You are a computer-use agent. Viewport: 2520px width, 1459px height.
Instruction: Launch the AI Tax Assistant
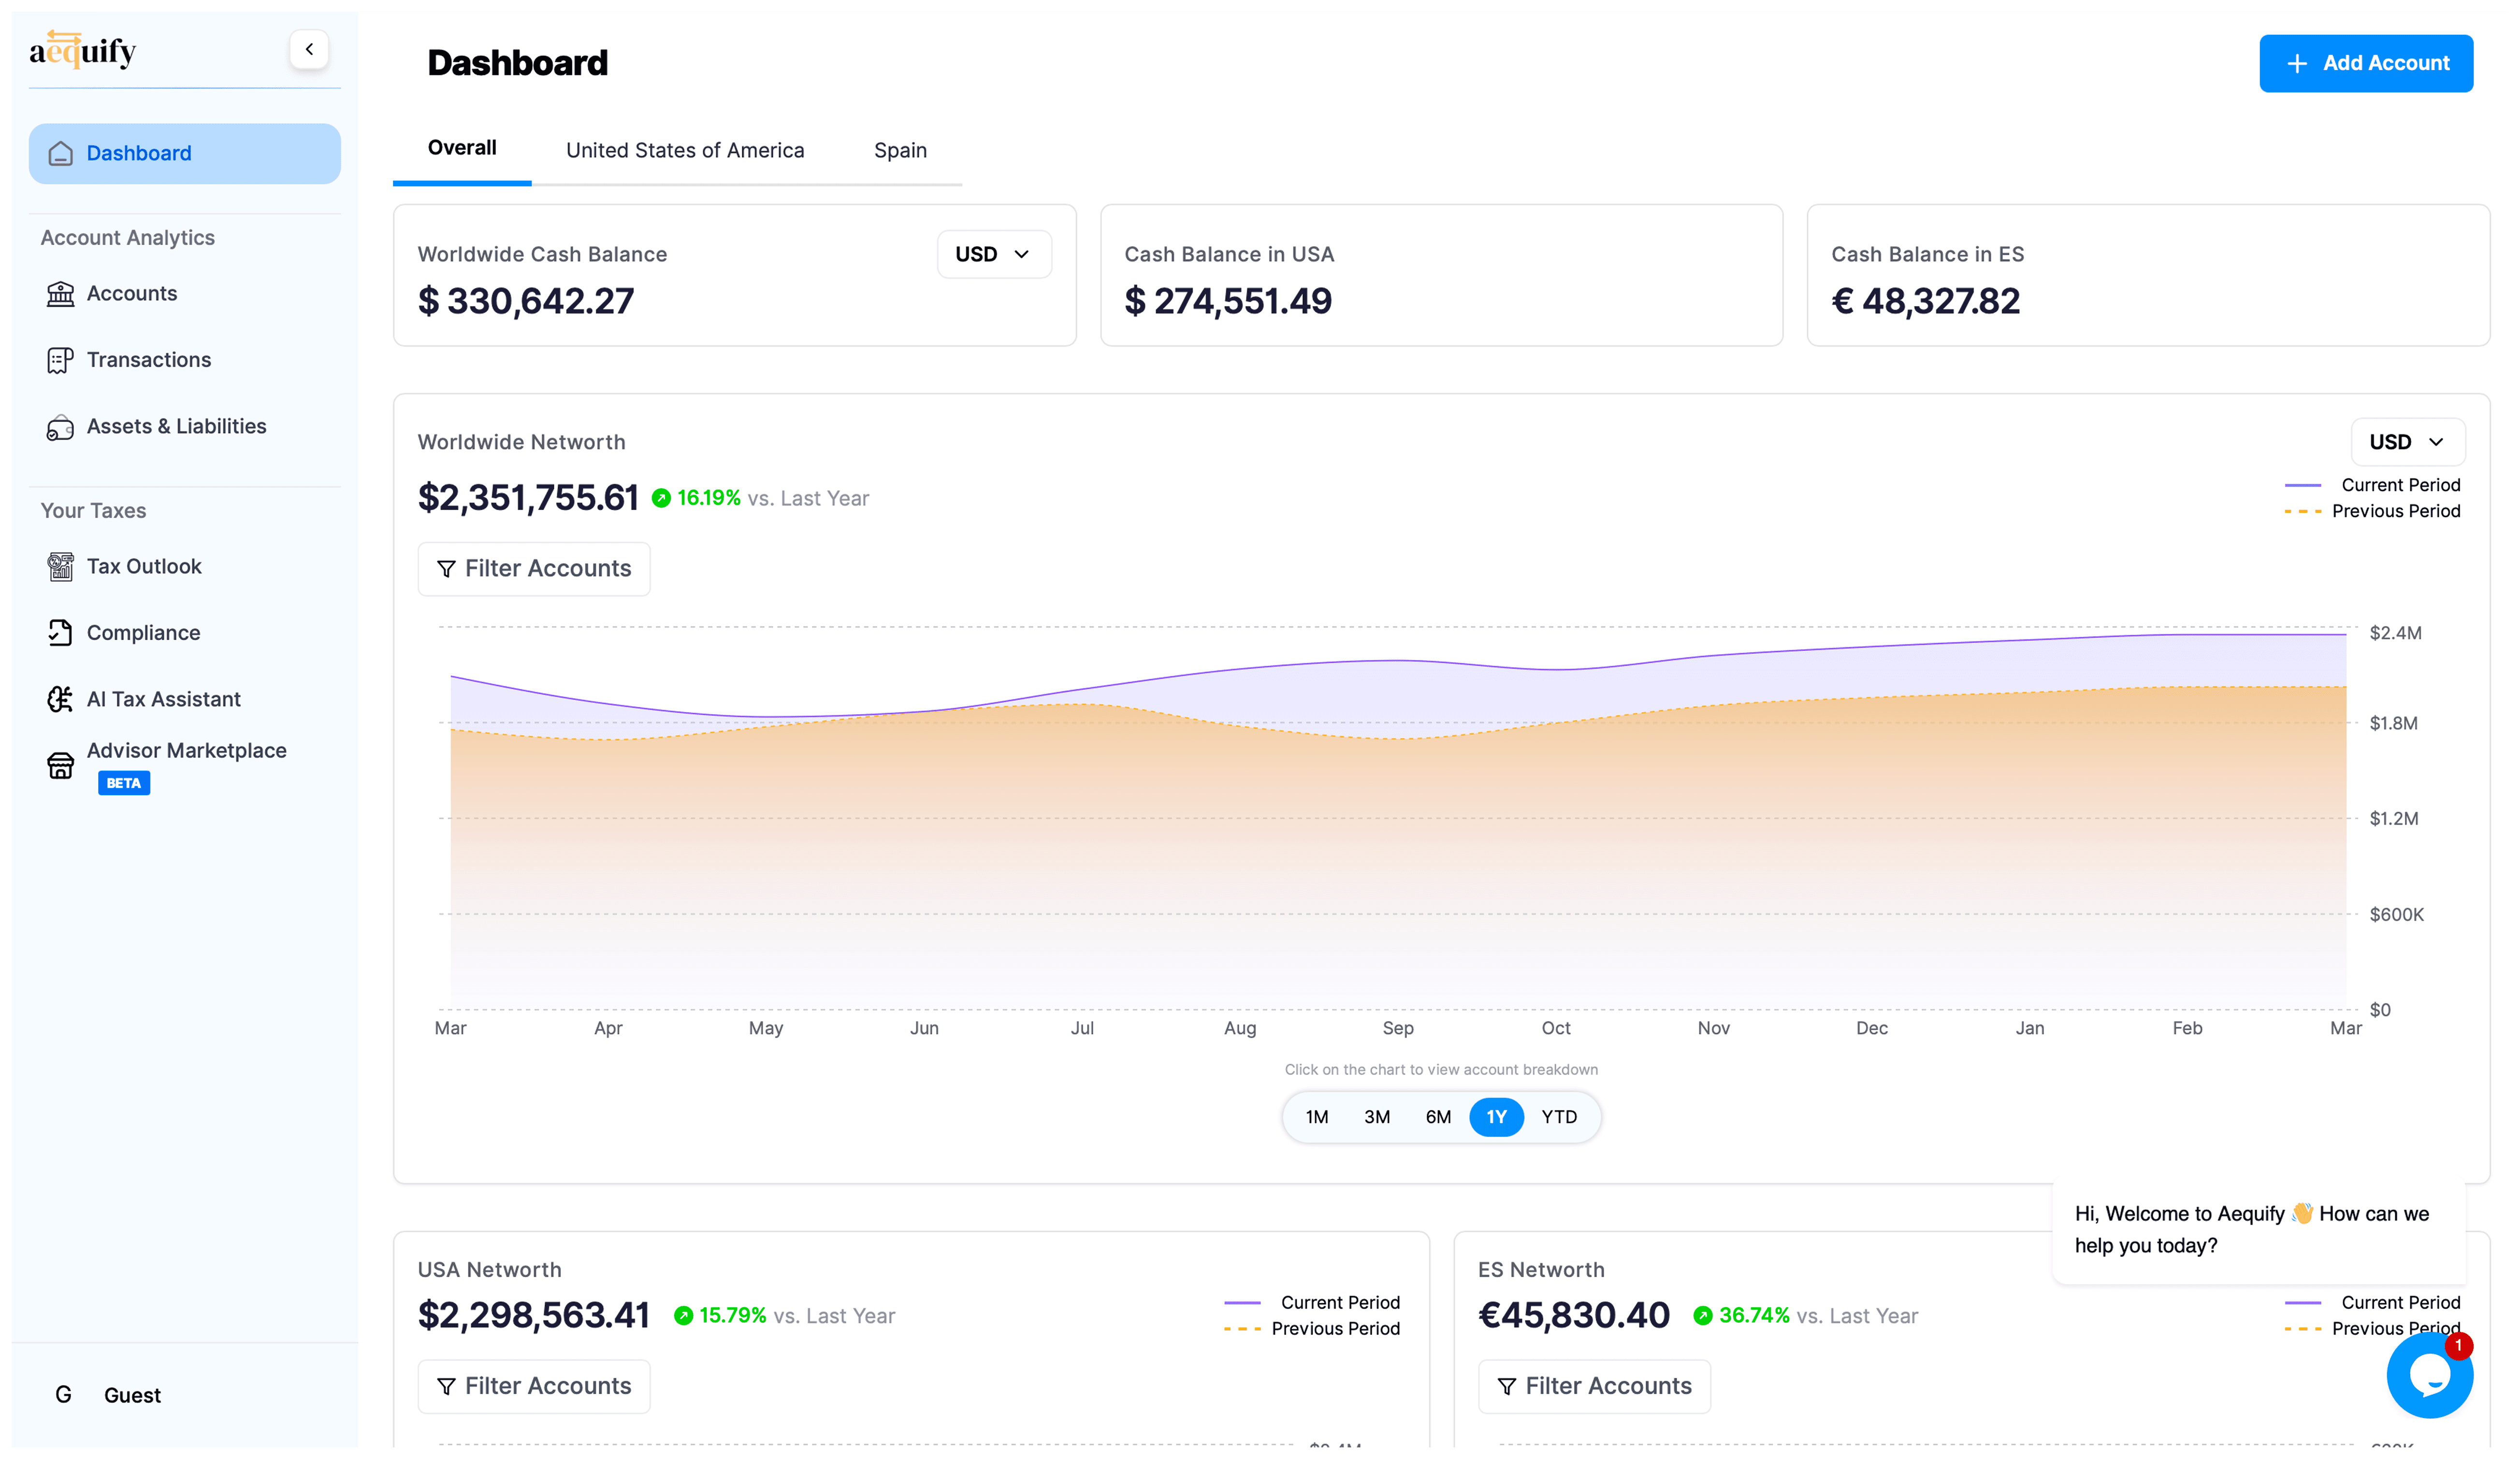[x=163, y=698]
